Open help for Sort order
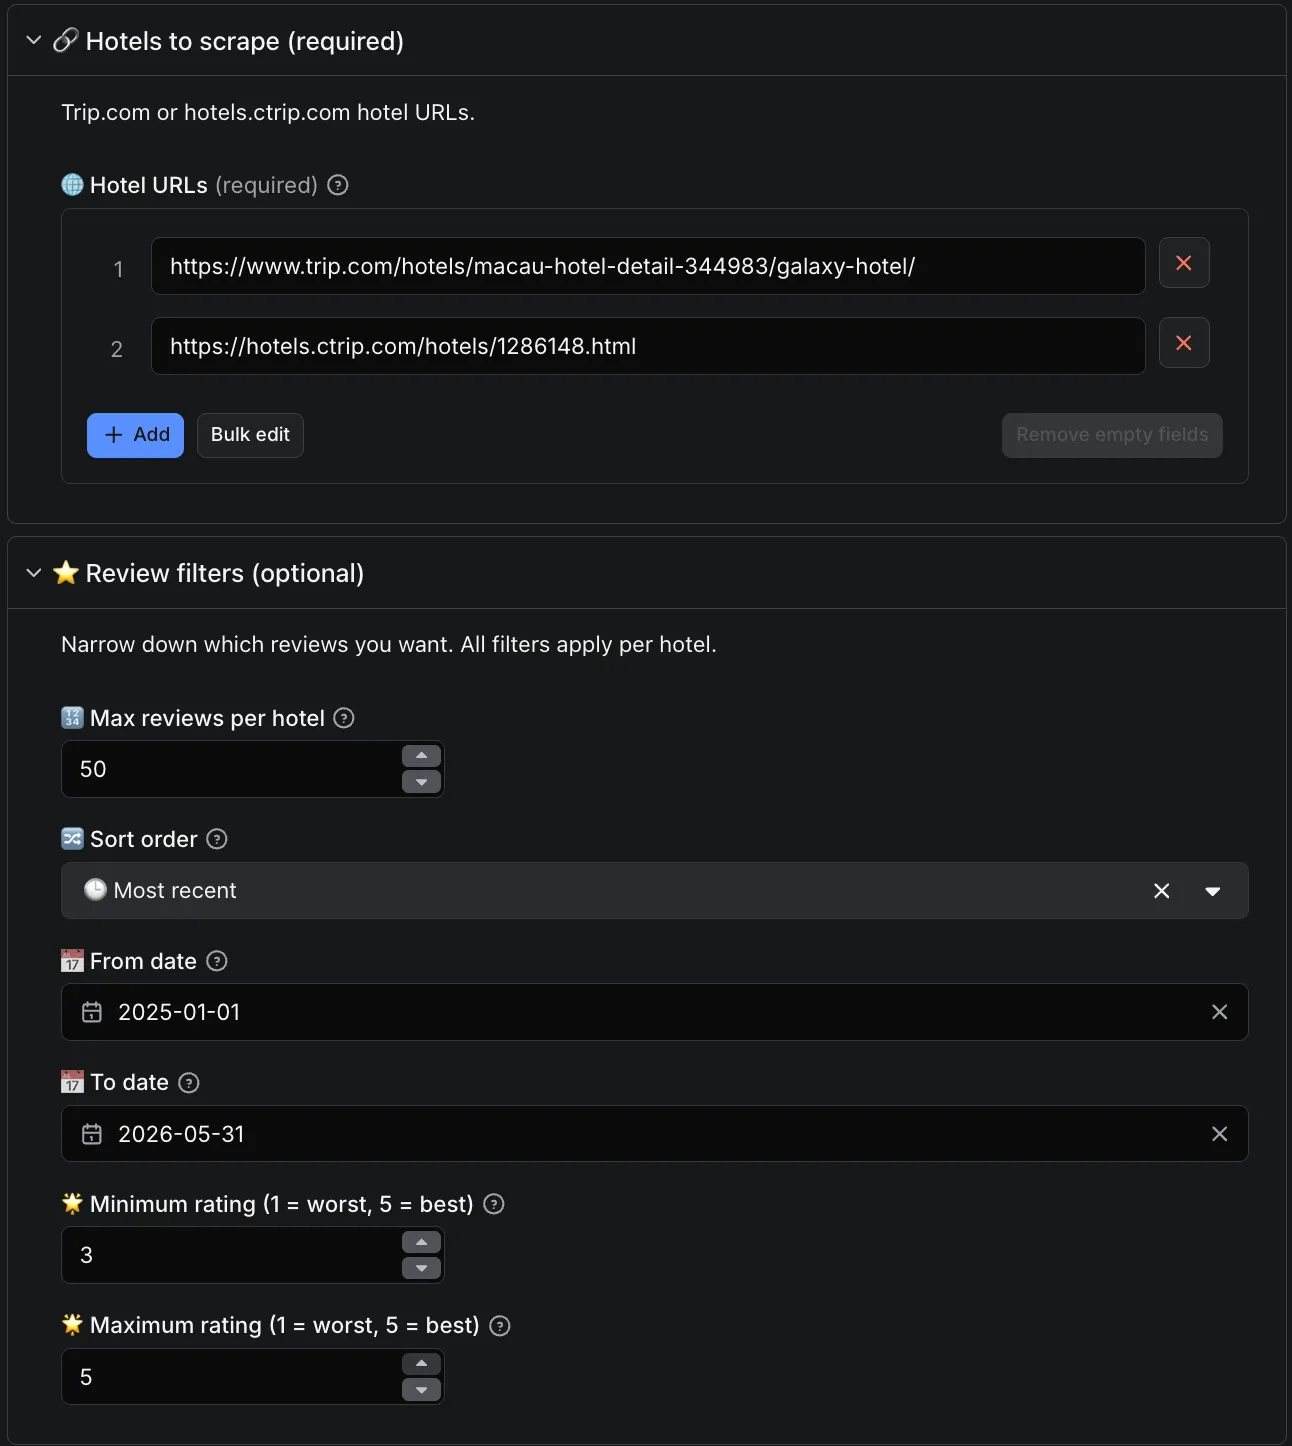Screen dimensions: 1292x1446 coord(217,839)
